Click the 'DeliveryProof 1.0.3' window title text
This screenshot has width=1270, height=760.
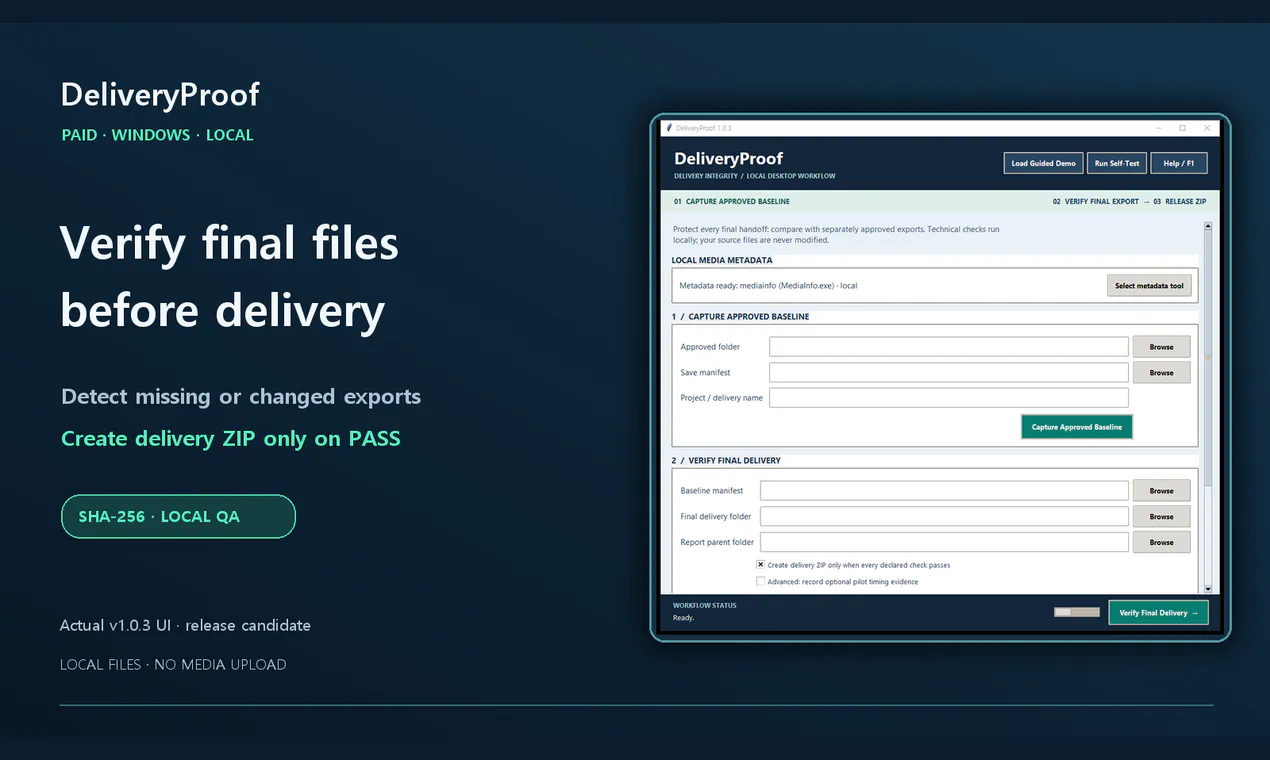pyautogui.click(x=704, y=128)
